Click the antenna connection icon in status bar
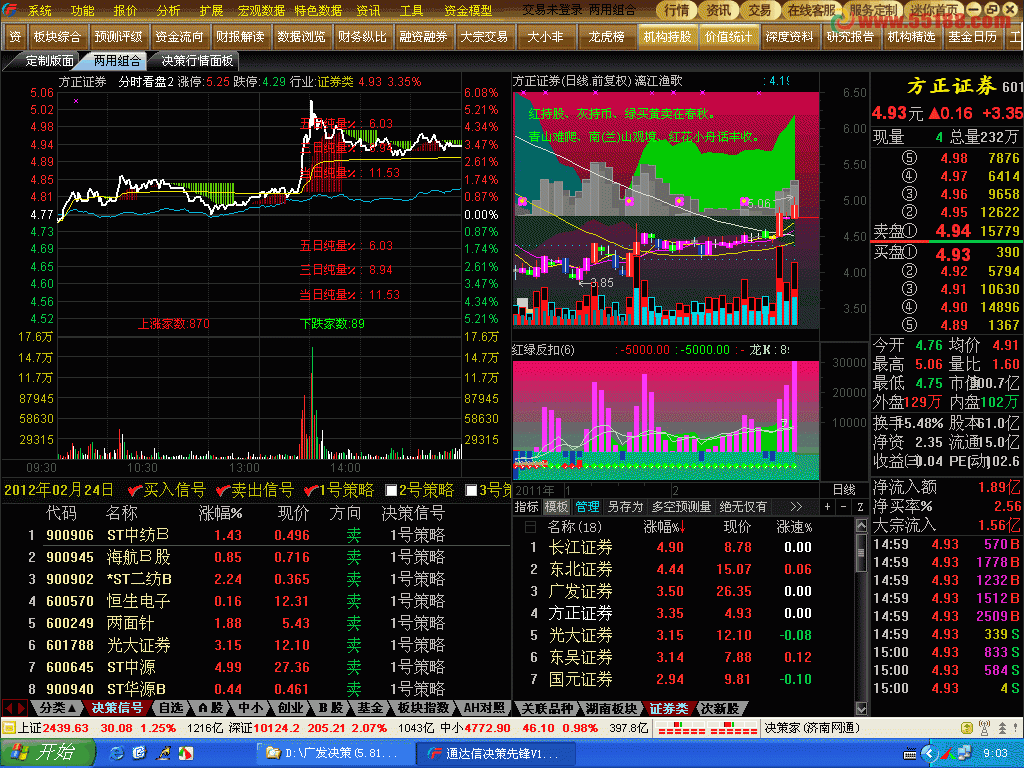Image resolution: width=1024 pixels, height=768 pixels. point(984,728)
